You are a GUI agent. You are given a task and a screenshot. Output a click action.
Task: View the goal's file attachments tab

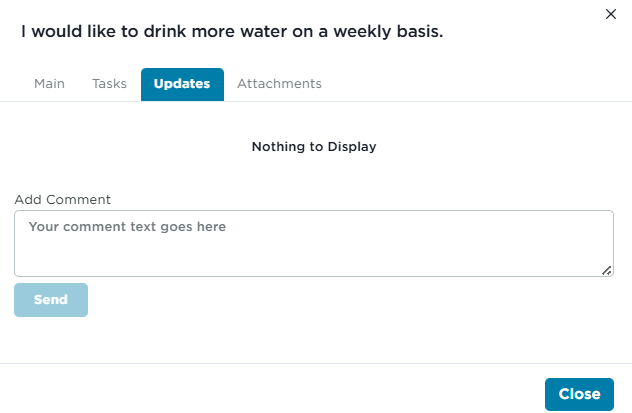tap(279, 84)
